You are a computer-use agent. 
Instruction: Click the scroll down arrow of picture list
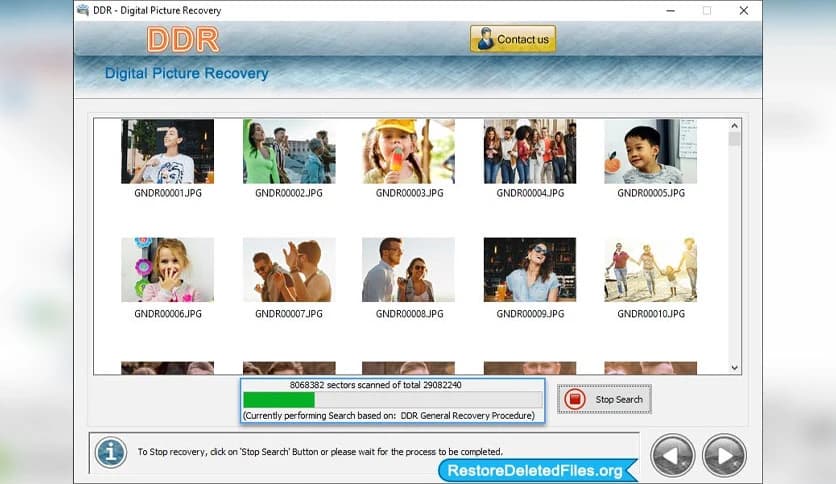(x=734, y=368)
